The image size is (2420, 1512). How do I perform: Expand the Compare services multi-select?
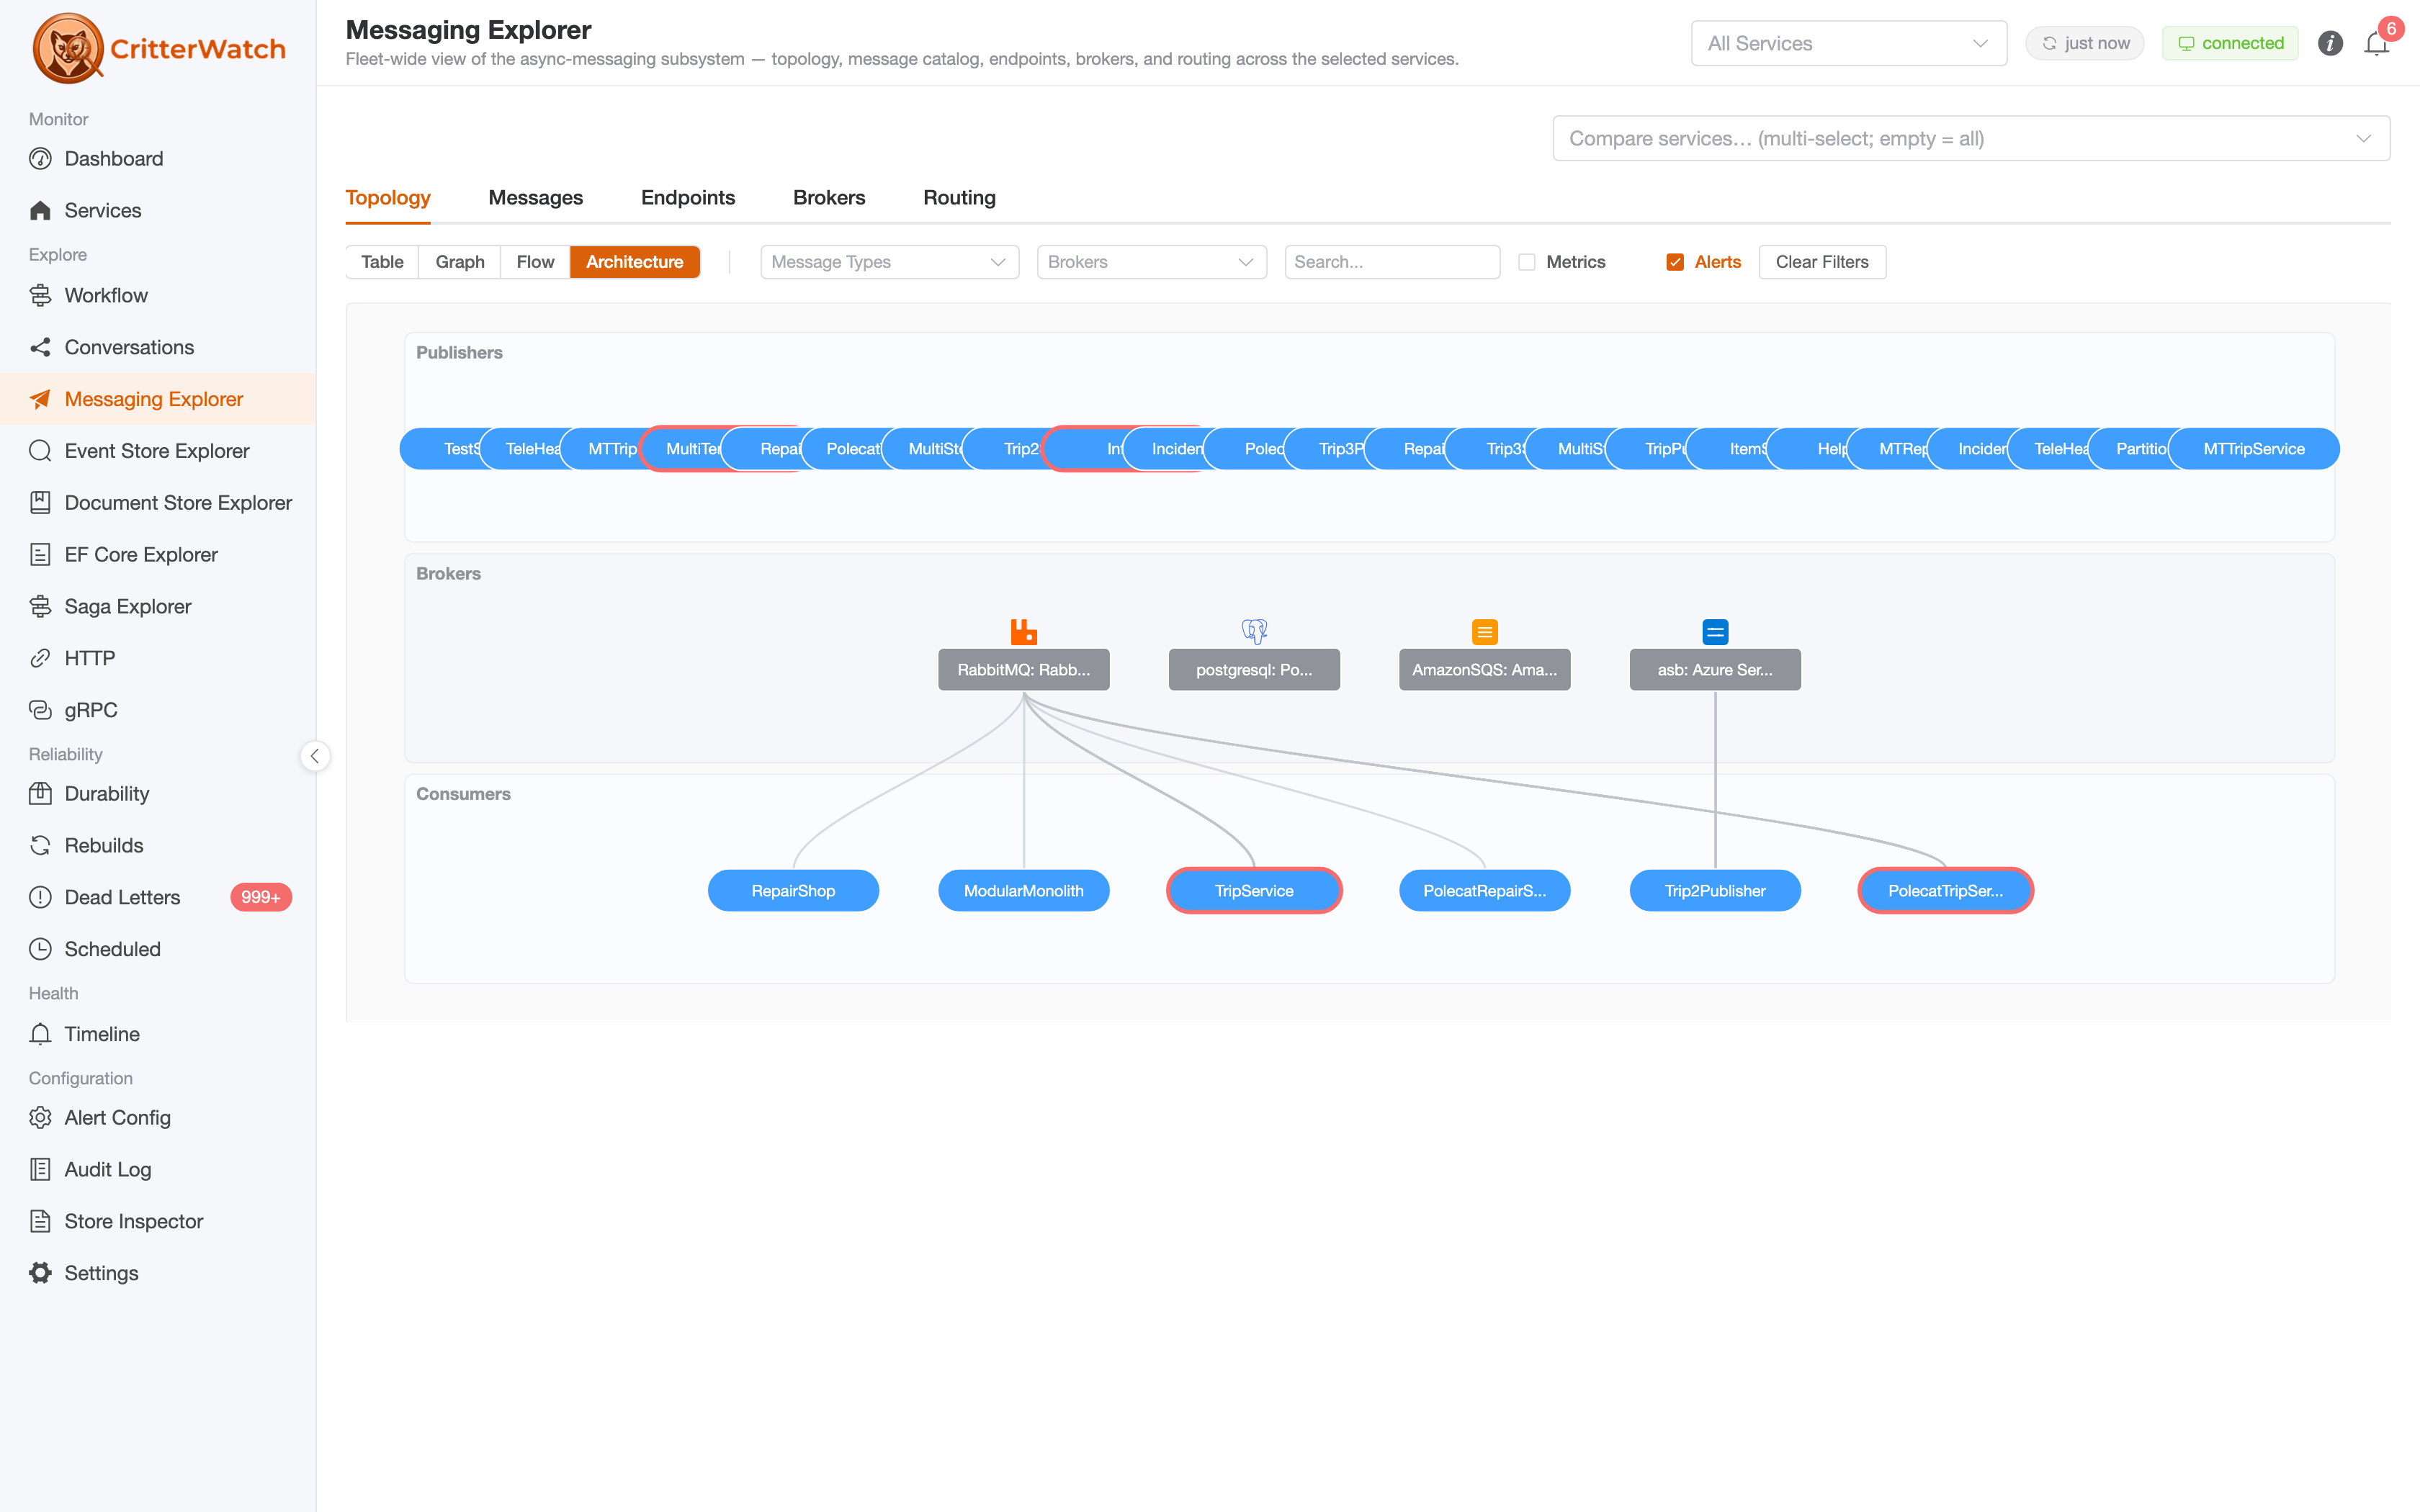pos(1971,139)
